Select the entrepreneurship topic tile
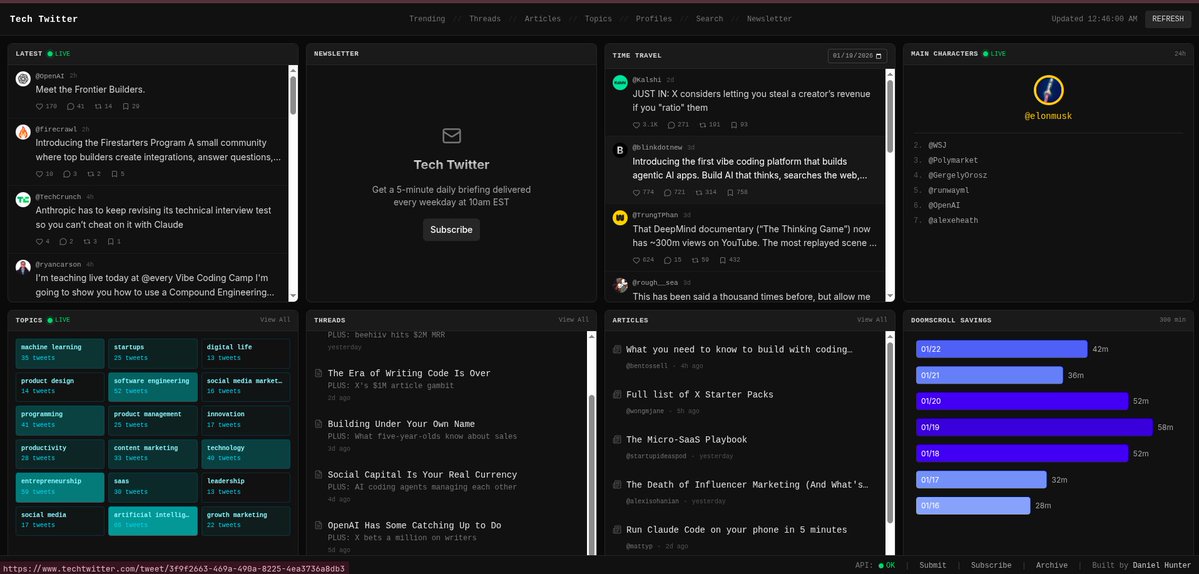This screenshot has height=574, width=1199. [x=60, y=487]
